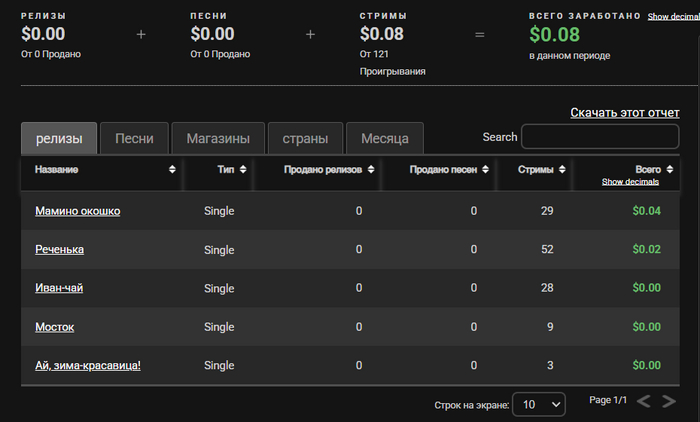Screen dimensions: 700x422
Task: Focus the Search input field
Action: click(x=600, y=137)
